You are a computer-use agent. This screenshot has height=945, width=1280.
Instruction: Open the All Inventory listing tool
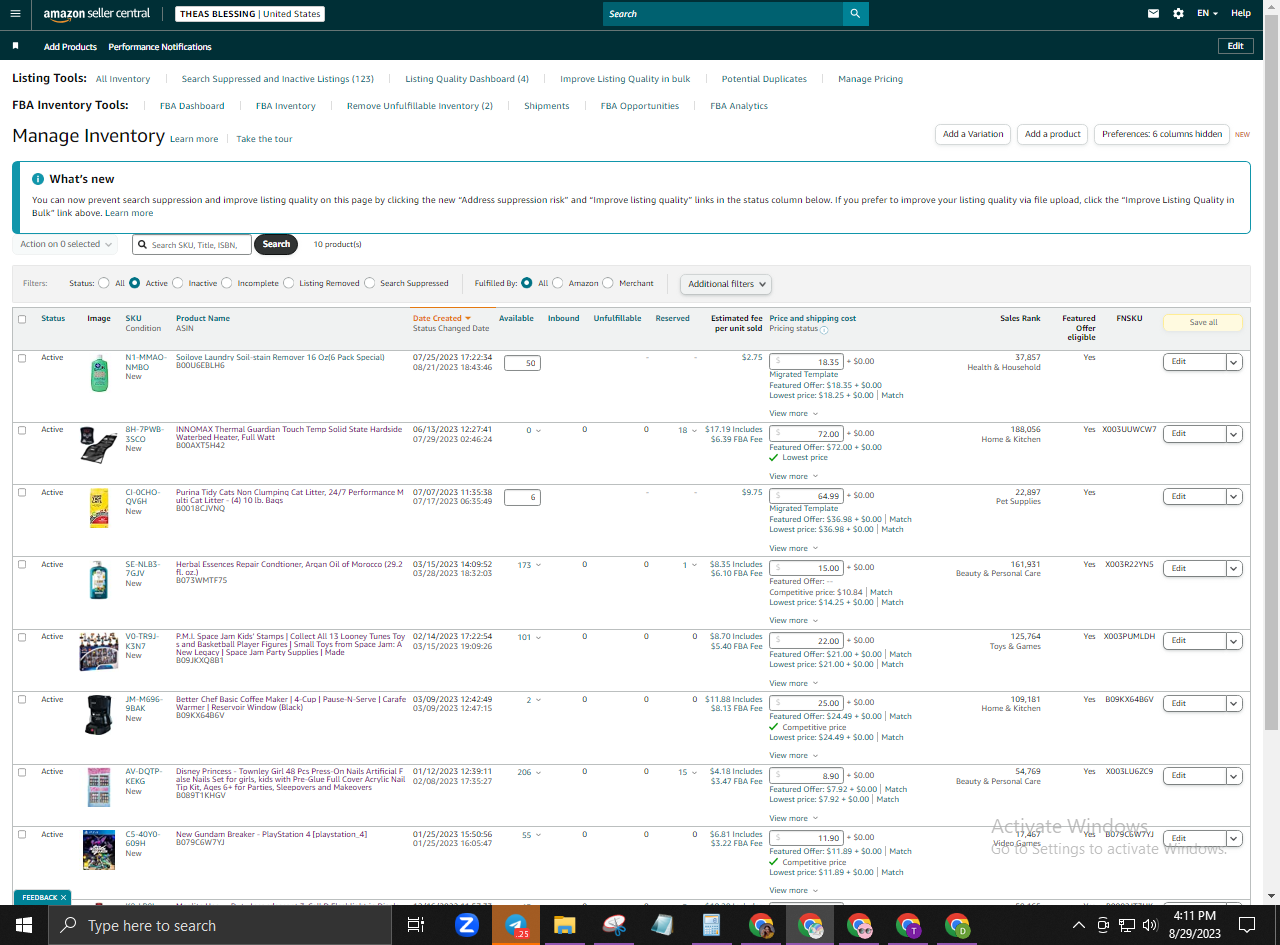point(123,79)
